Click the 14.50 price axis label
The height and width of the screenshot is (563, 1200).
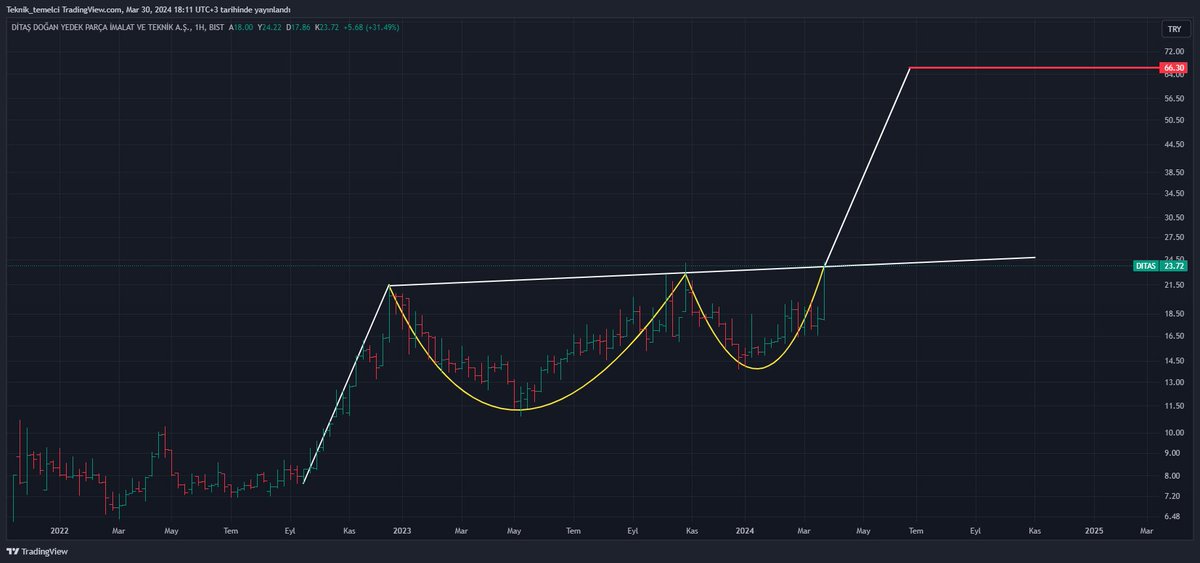pos(1173,360)
